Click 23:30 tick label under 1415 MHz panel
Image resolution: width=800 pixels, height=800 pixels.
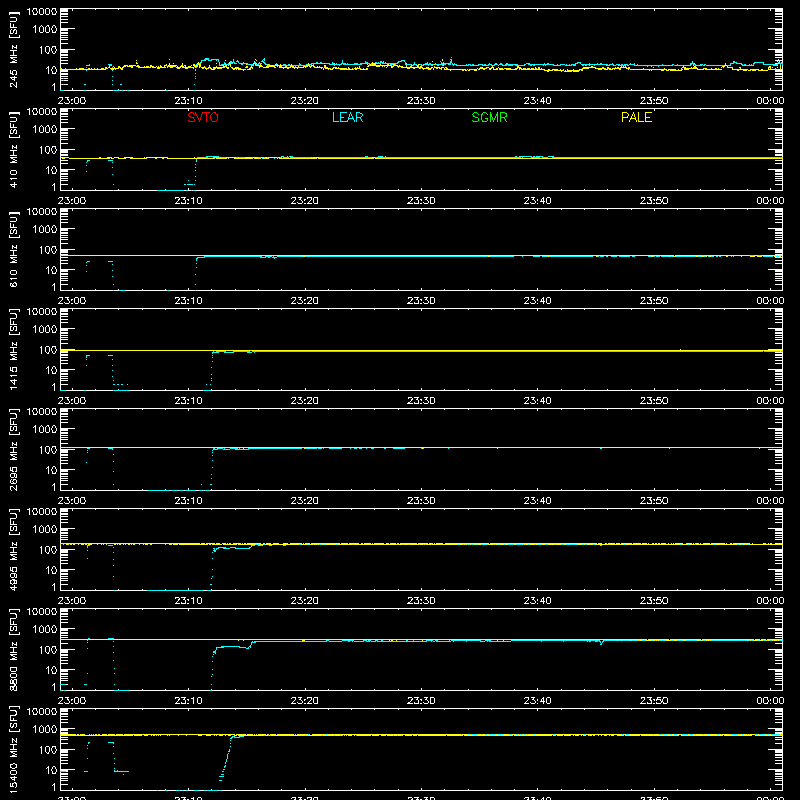(421, 401)
